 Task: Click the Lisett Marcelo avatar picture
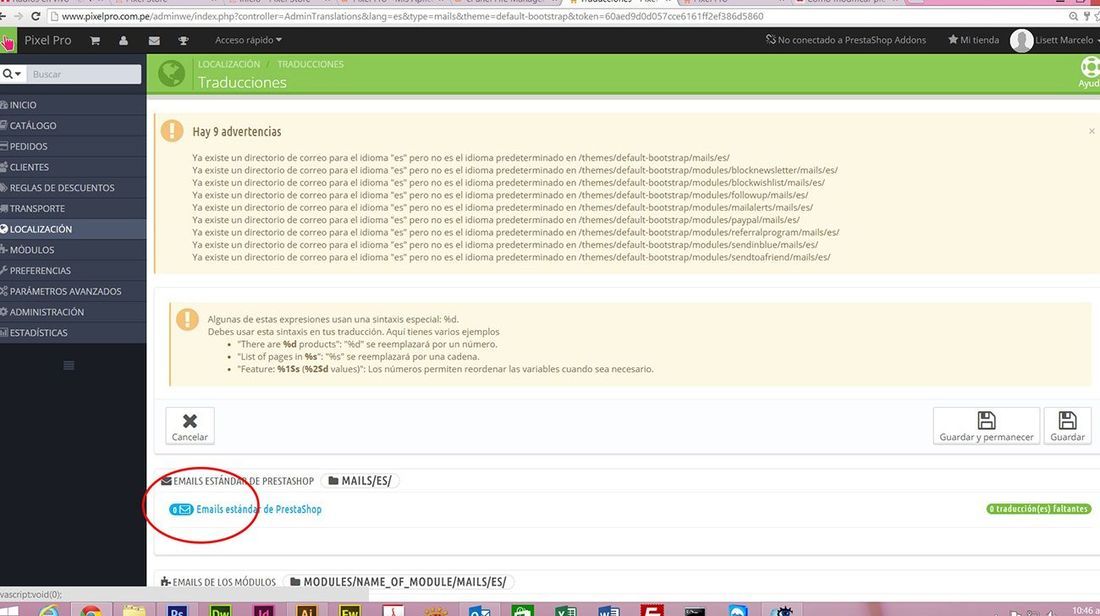pyautogui.click(x=1021, y=40)
